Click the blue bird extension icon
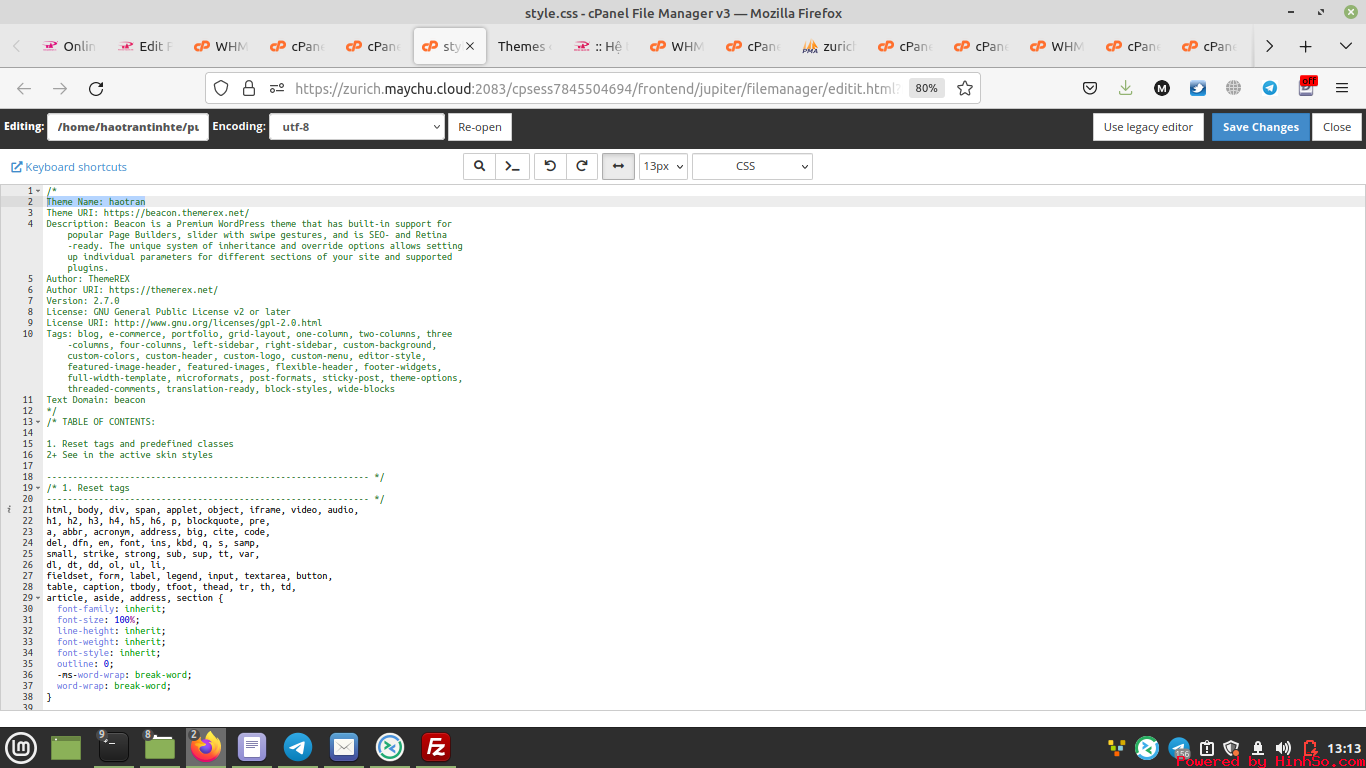The width and height of the screenshot is (1366, 768). tap(1198, 88)
